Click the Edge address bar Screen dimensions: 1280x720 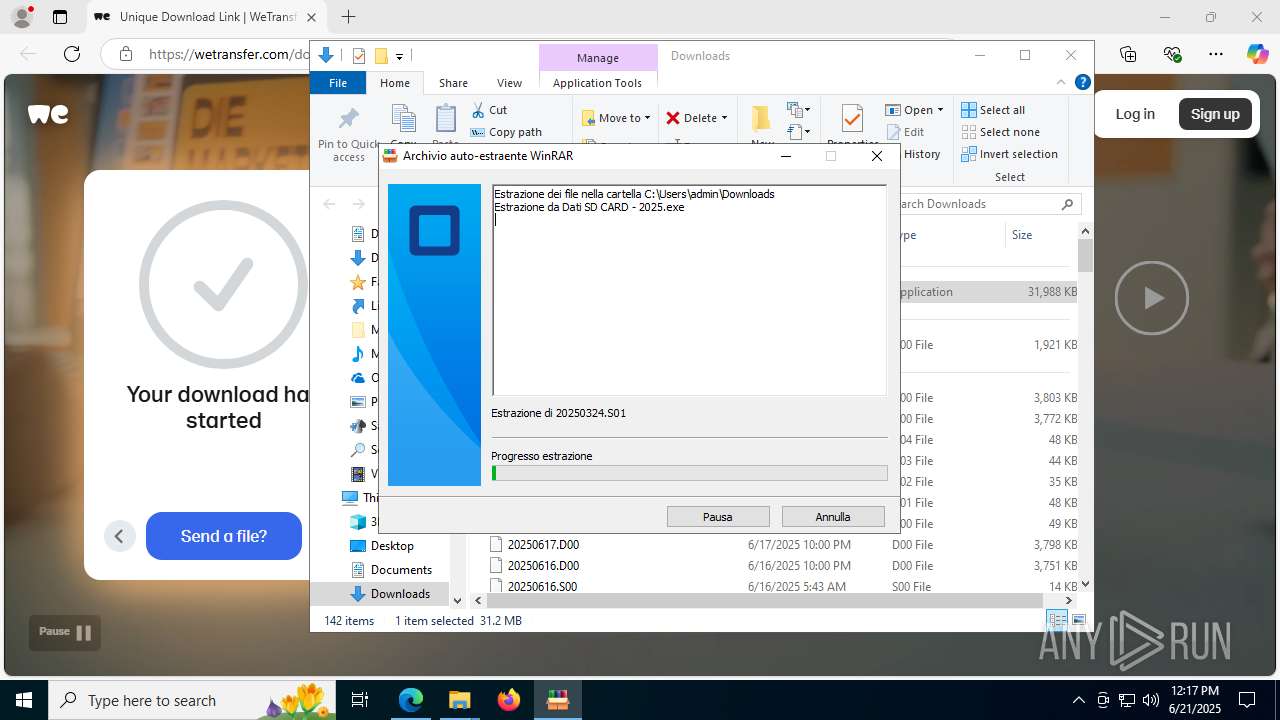(x=228, y=54)
